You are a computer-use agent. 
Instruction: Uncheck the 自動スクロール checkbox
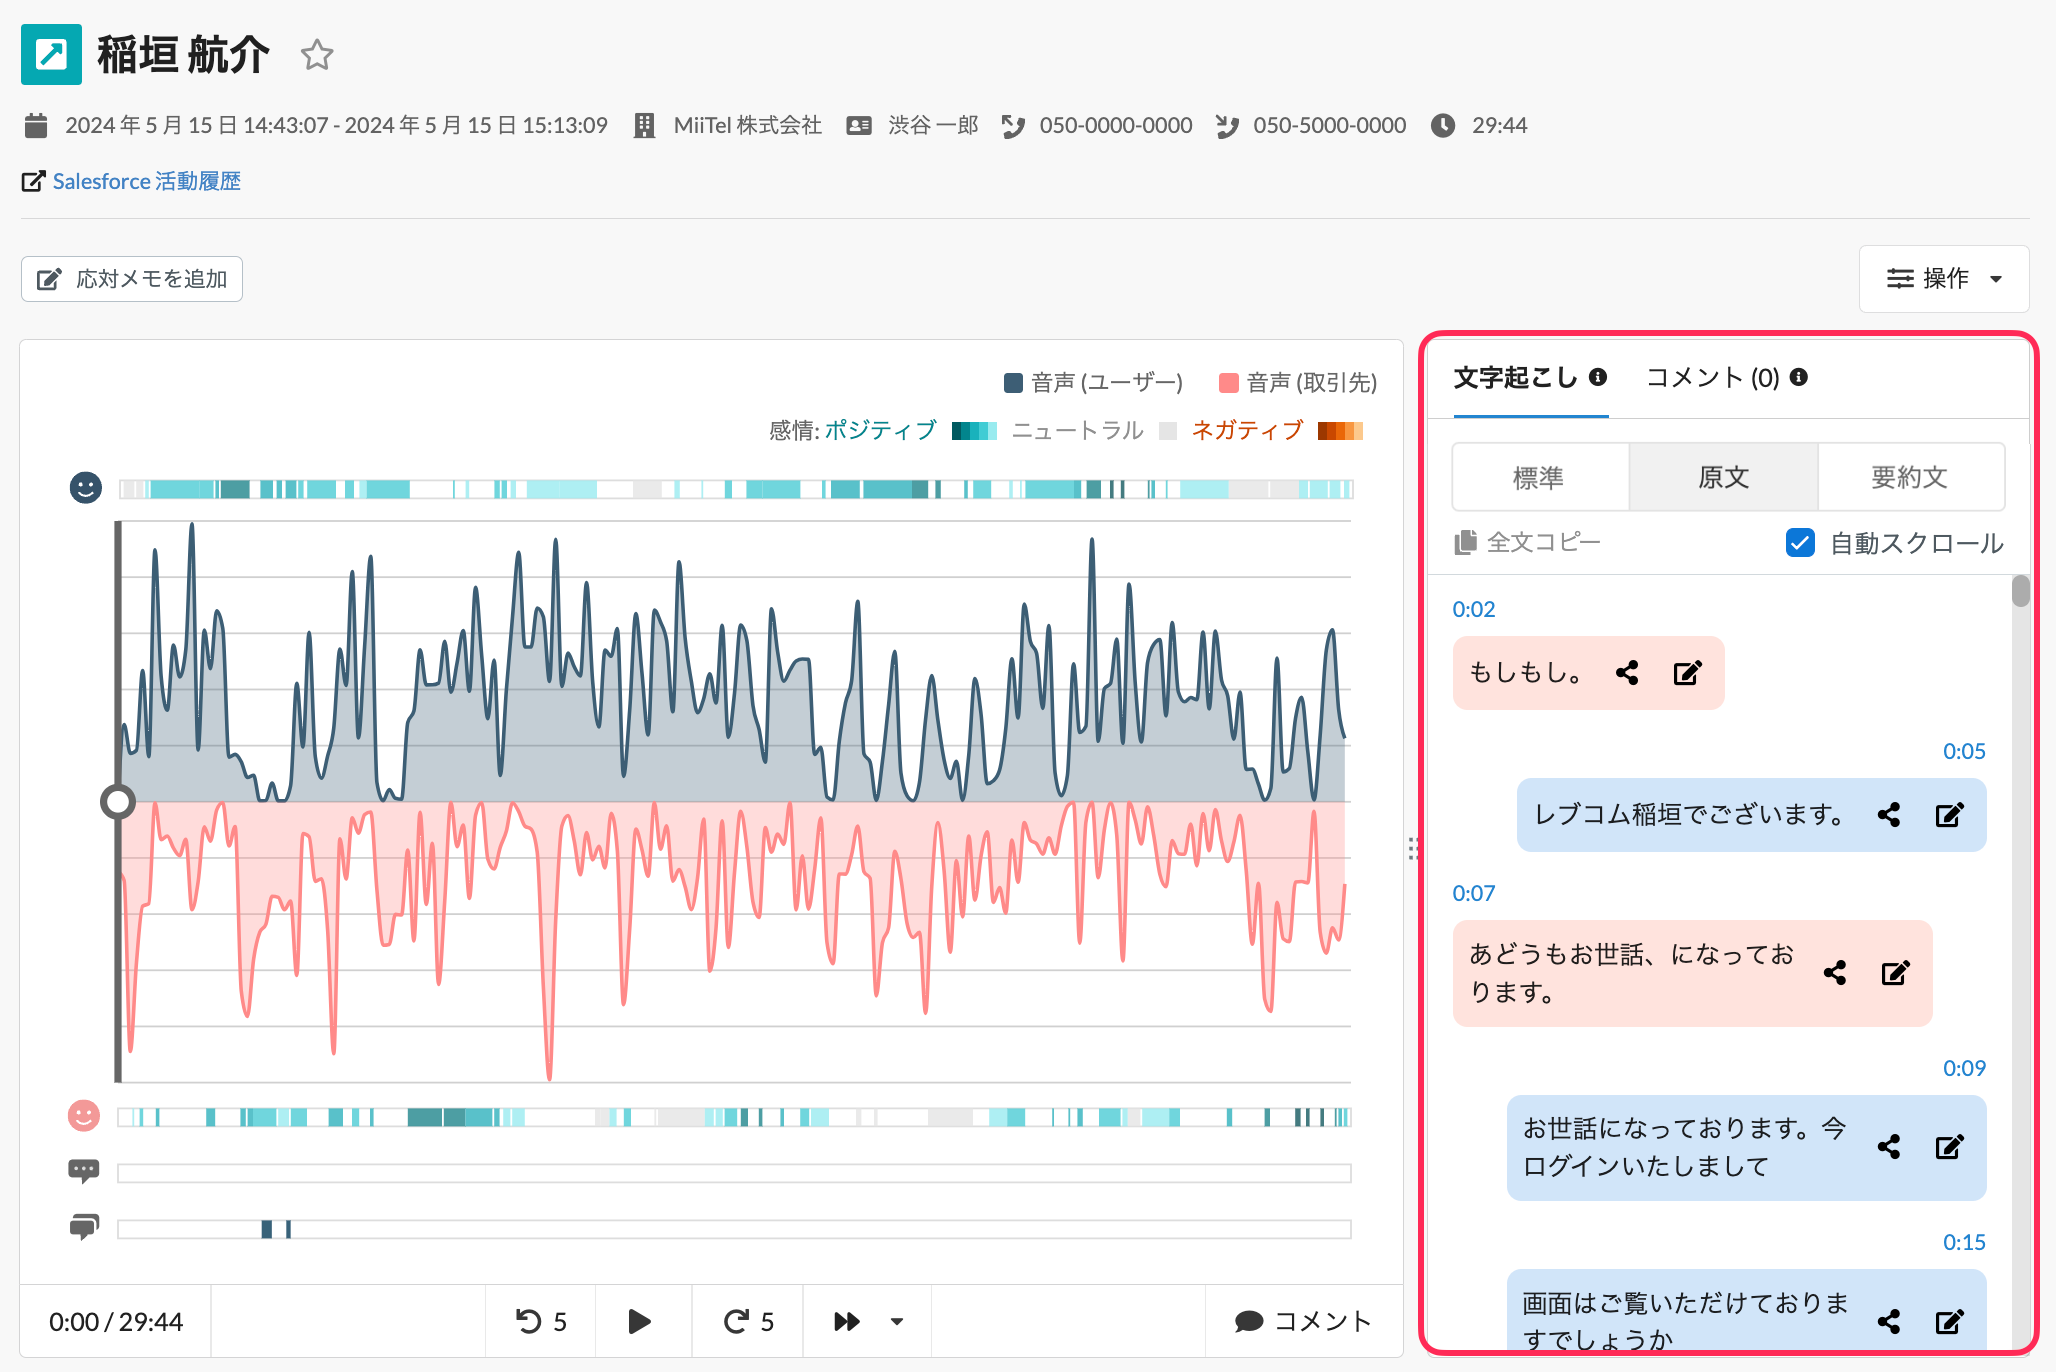click(x=1800, y=543)
